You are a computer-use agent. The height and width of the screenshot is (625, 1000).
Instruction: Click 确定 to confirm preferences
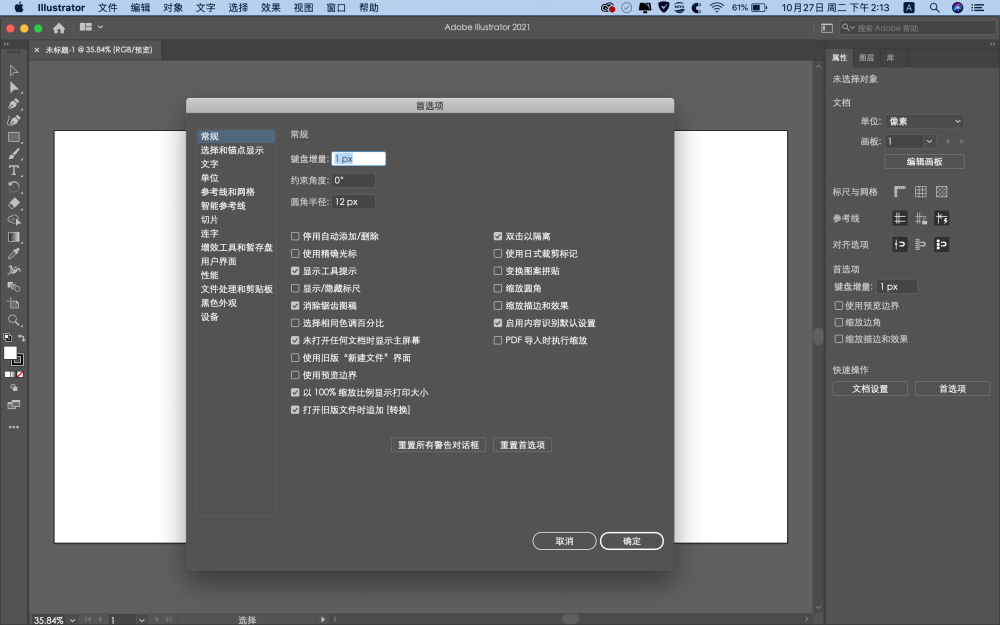[632, 541]
